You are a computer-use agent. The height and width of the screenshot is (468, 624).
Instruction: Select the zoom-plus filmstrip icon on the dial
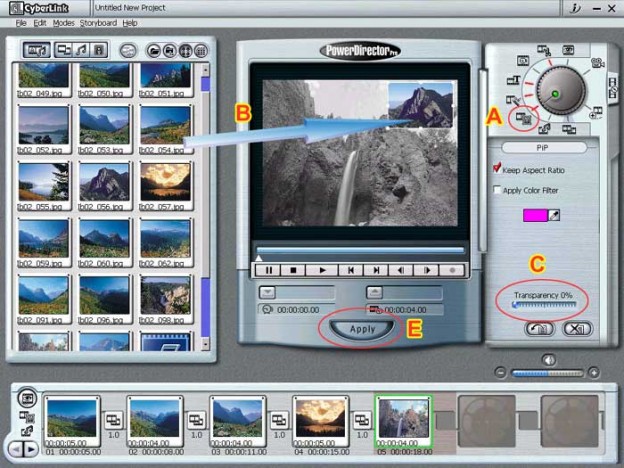click(597, 112)
